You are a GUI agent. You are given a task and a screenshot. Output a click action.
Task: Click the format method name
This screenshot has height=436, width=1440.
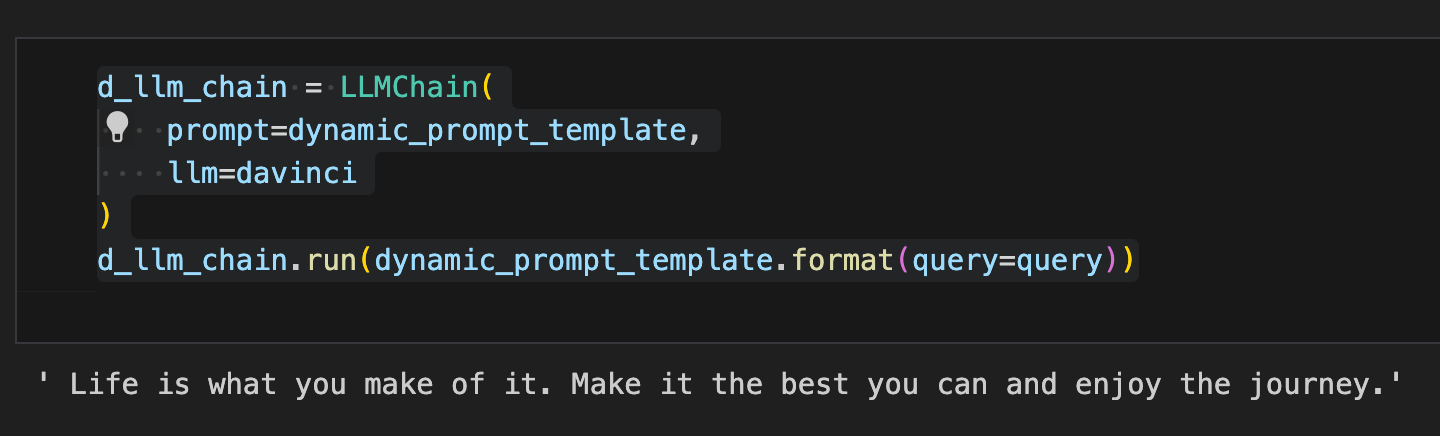click(842, 260)
